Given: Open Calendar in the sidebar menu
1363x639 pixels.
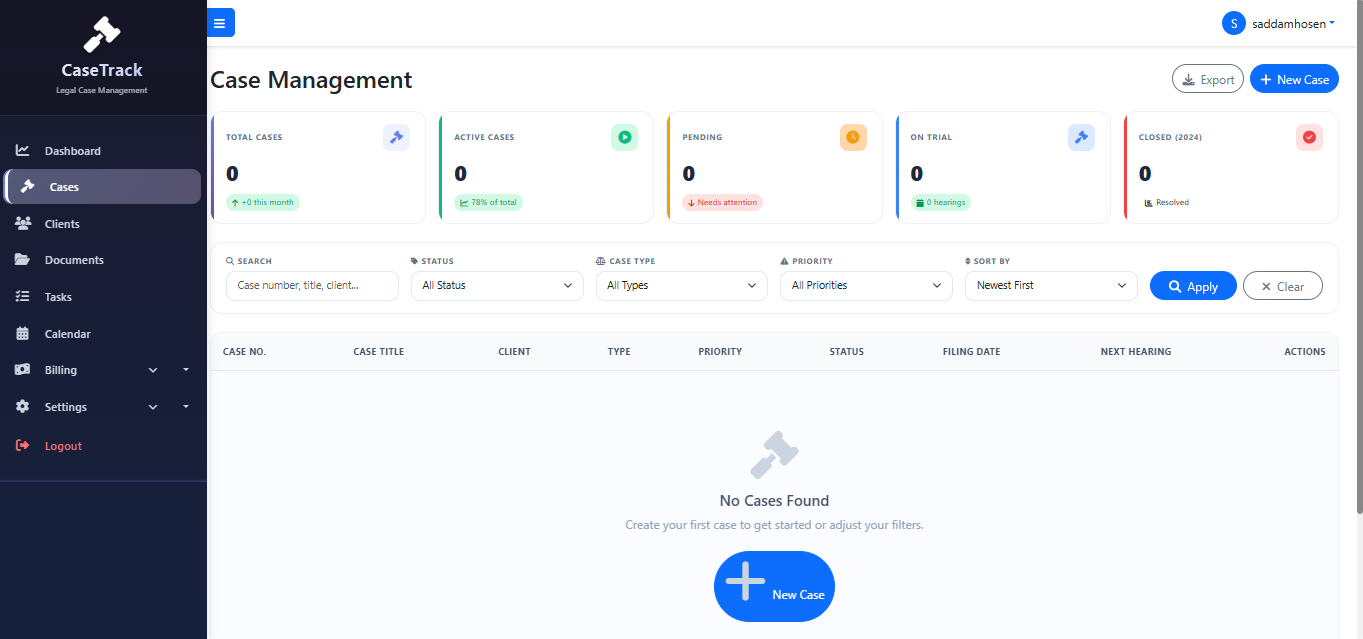Looking at the screenshot, I should [x=102, y=334].
